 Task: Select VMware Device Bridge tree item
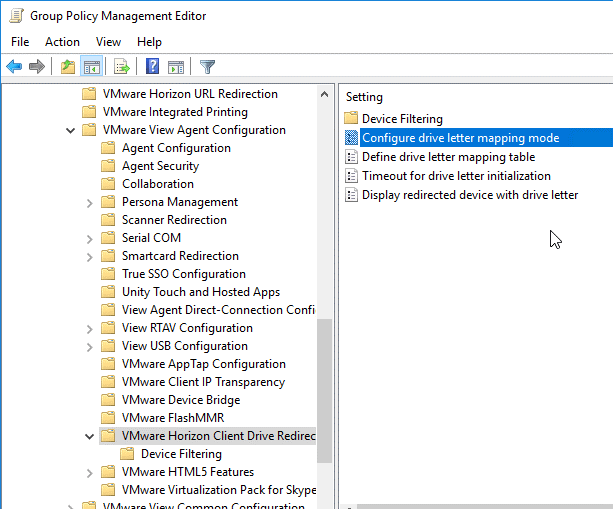[x=181, y=400]
